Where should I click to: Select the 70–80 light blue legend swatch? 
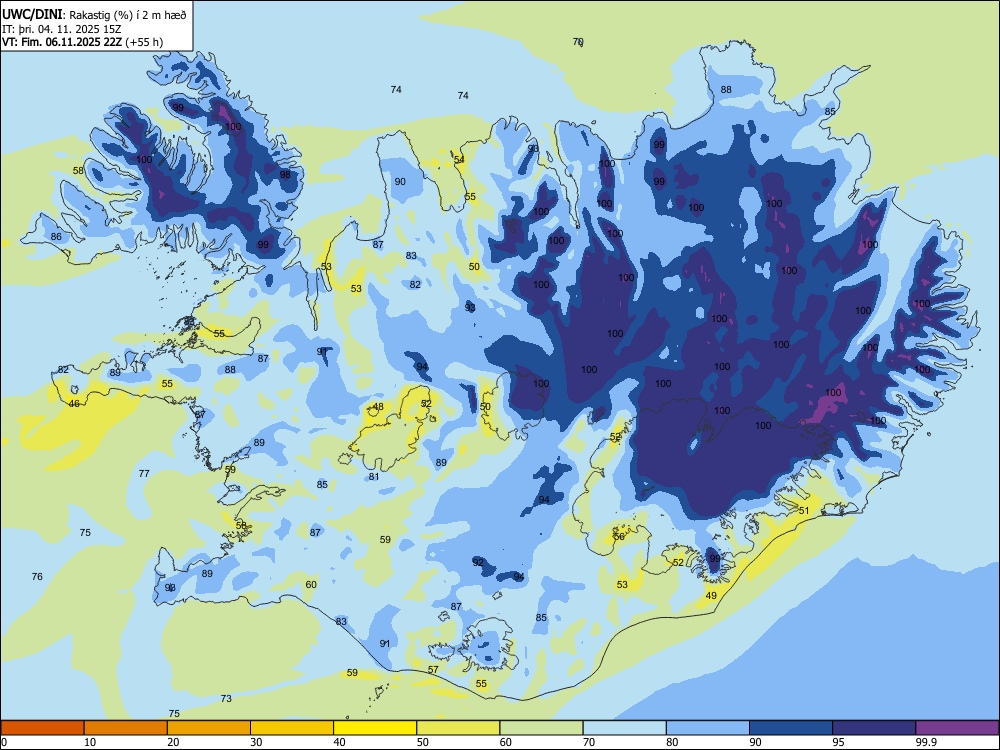coord(624,728)
